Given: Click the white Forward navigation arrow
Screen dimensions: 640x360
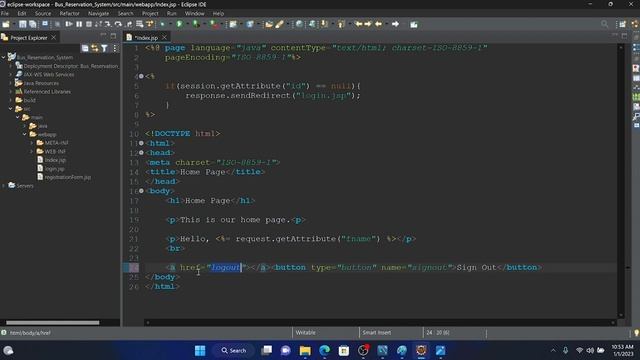Looking at the screenshot, I should pyautogui.click(x=396, y=24).
